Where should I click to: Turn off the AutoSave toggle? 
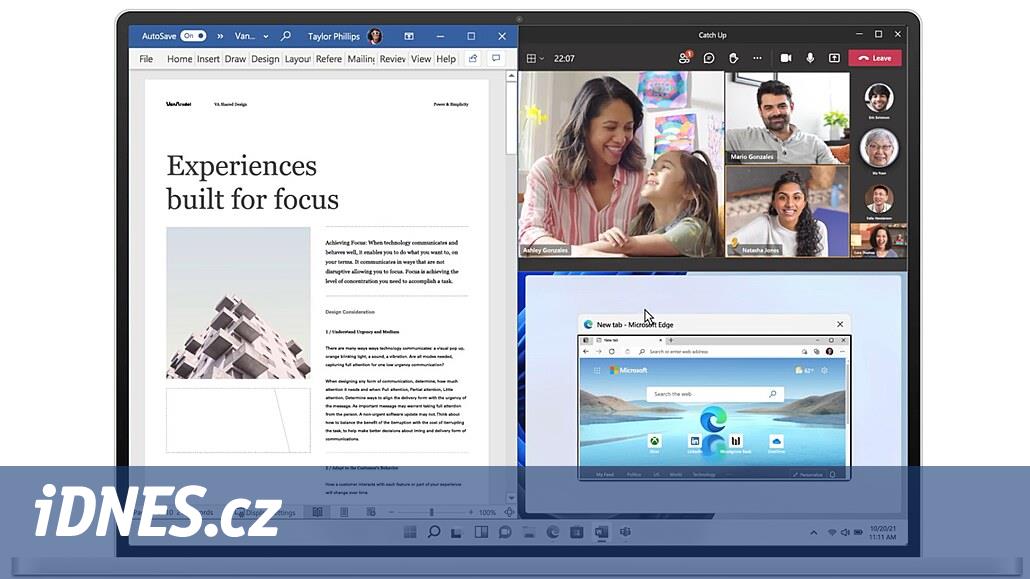point(193,36)
